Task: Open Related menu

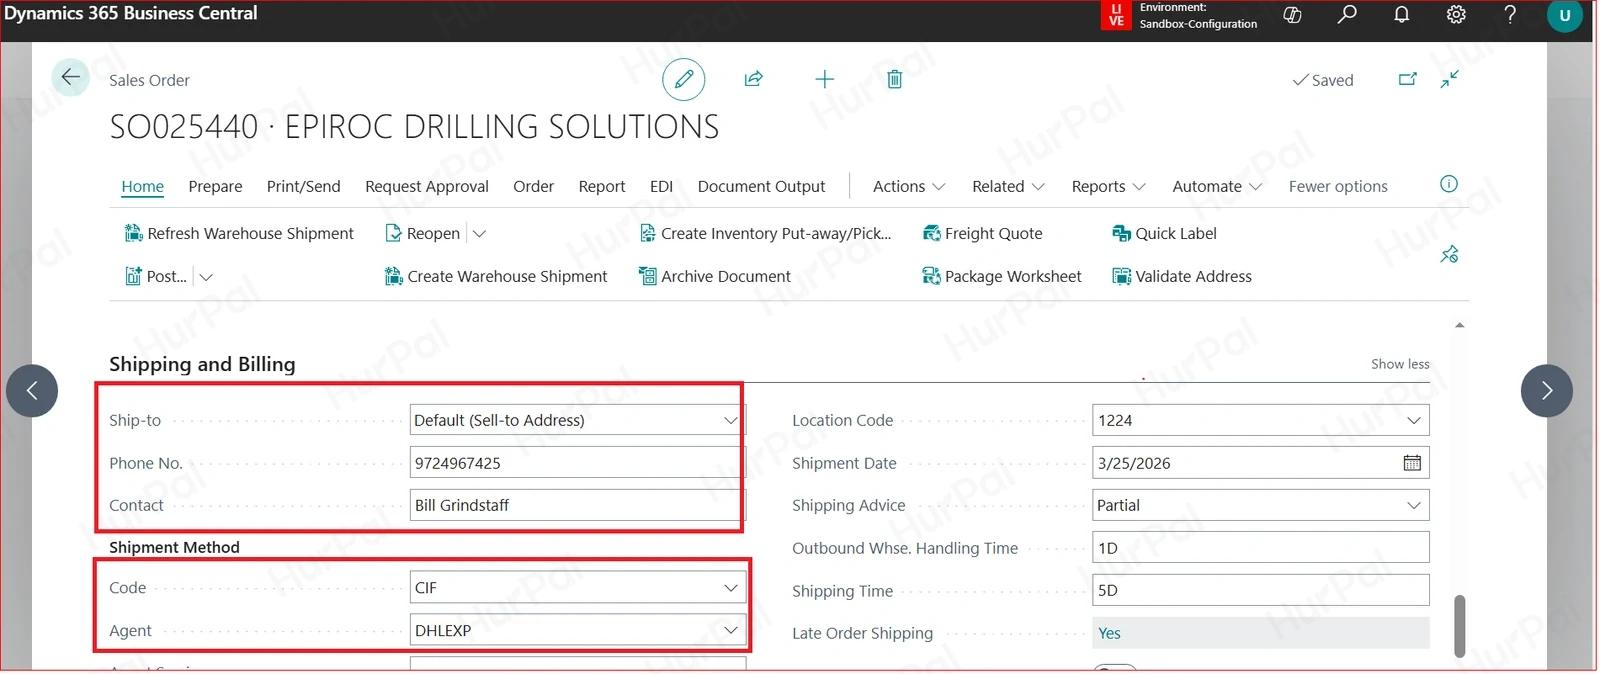Action: [1008, 186]
